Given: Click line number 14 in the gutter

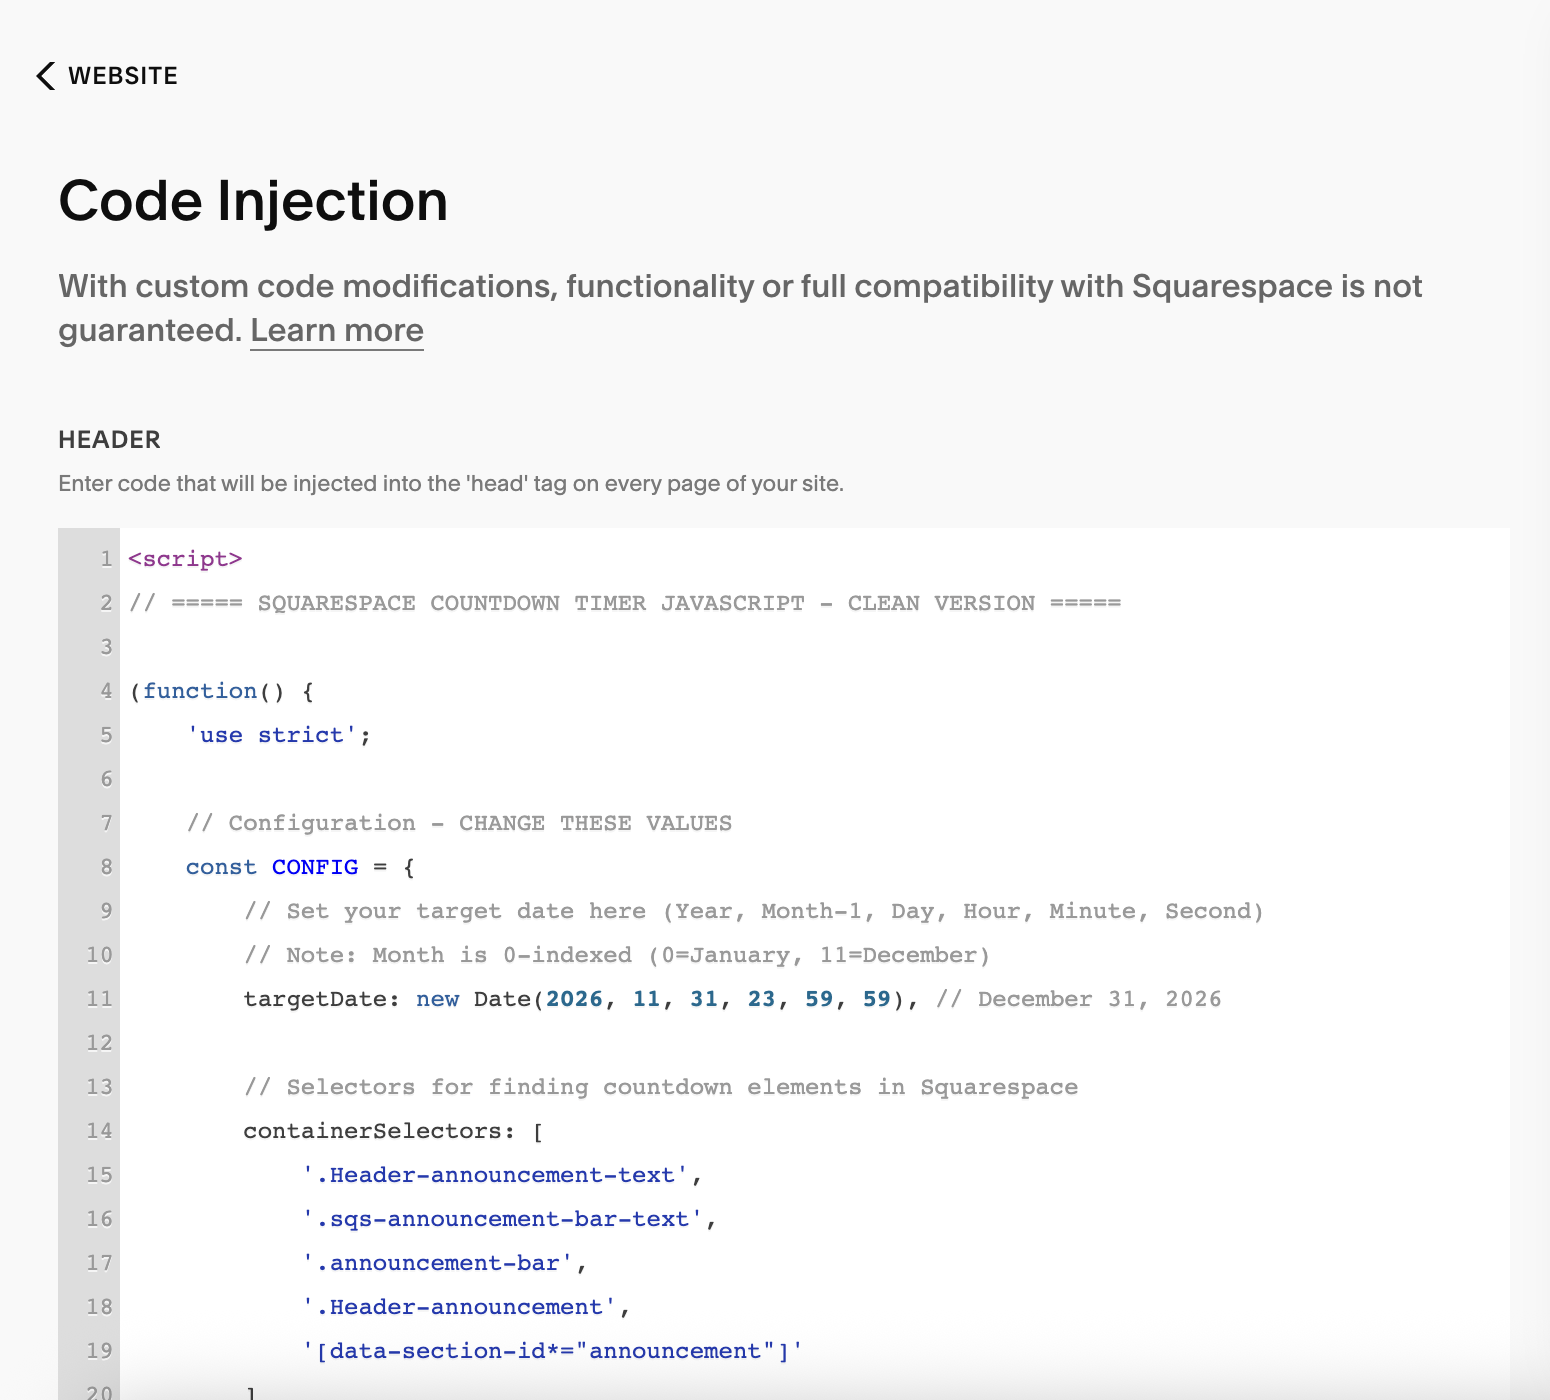Looking at the screenshot, I should click(x=99, y=1131).
